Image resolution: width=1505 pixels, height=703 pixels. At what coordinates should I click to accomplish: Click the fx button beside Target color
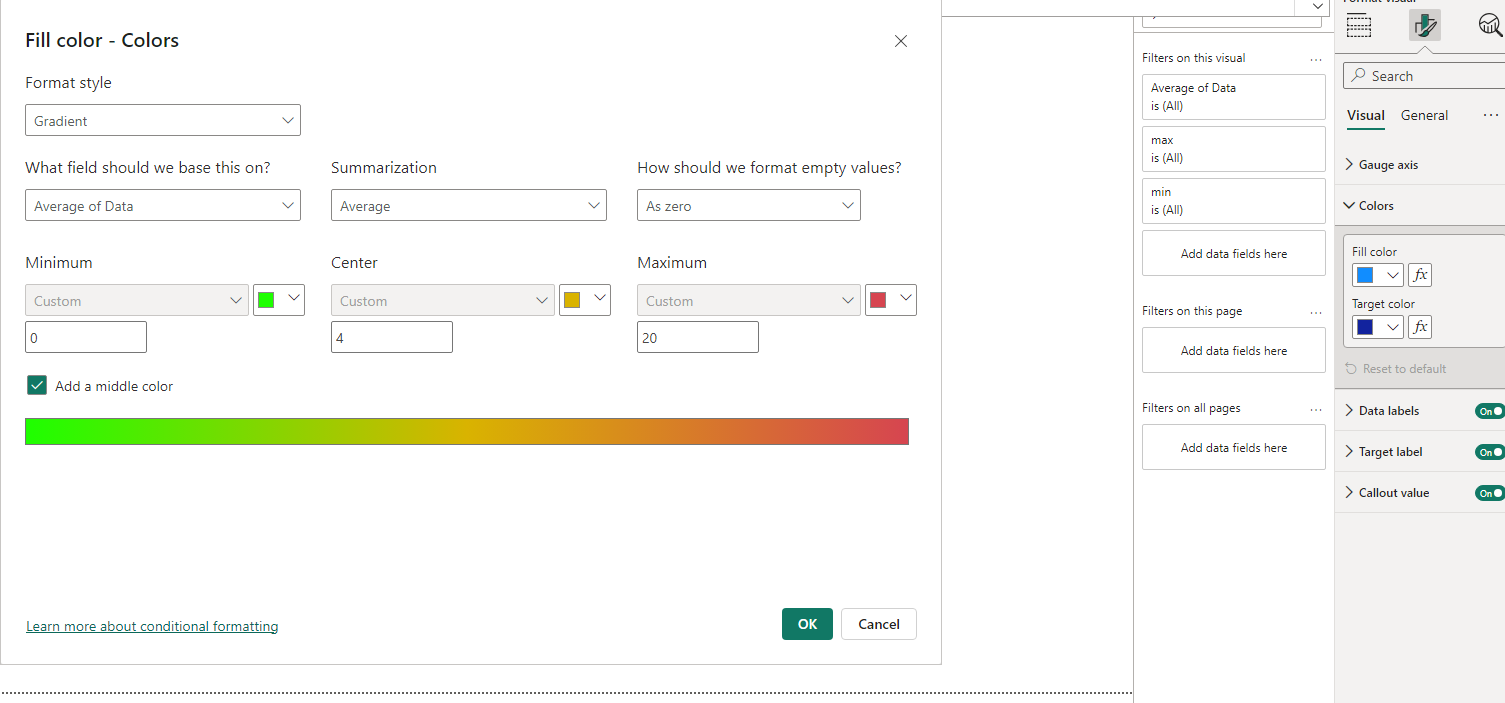[x=1420, y=327]
